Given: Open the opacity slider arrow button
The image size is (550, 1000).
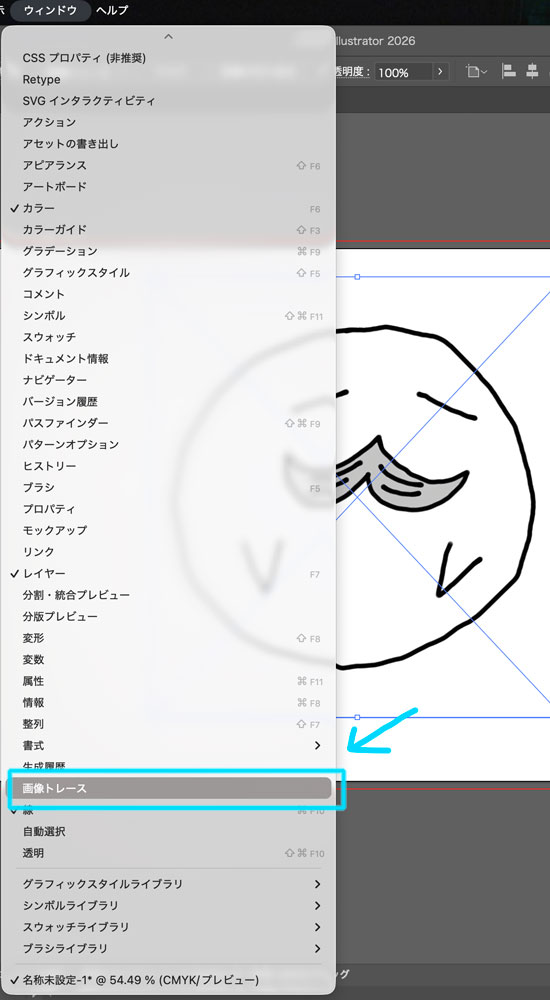Looking at the screenshot, I should pos(440,72).
